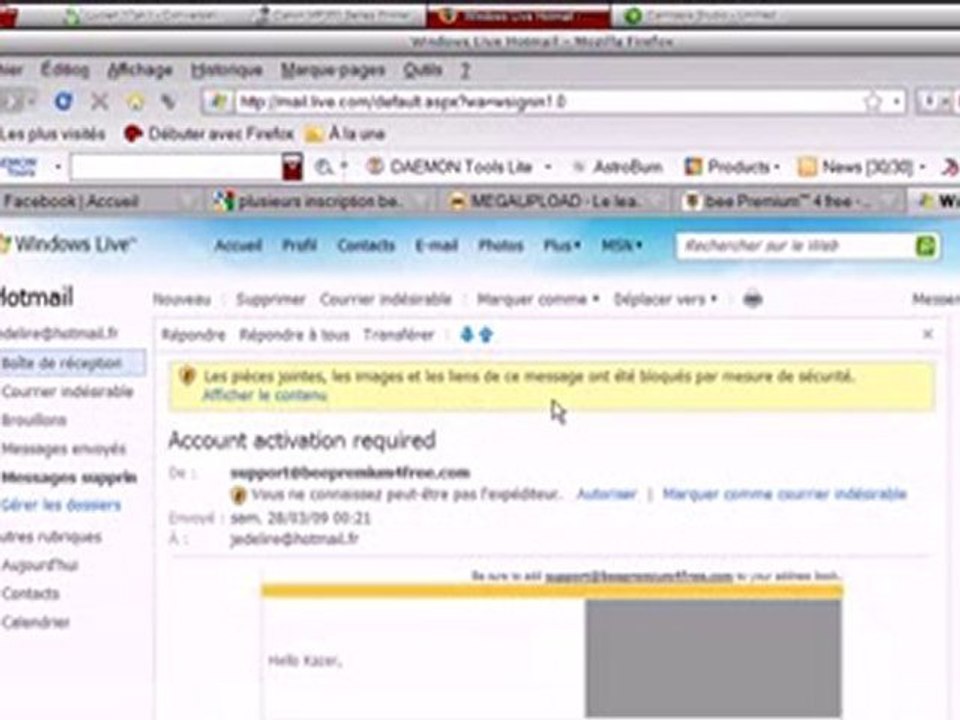Open the Products toolbar menu
The image size is (960, 720).
click(x=733, y=167)
